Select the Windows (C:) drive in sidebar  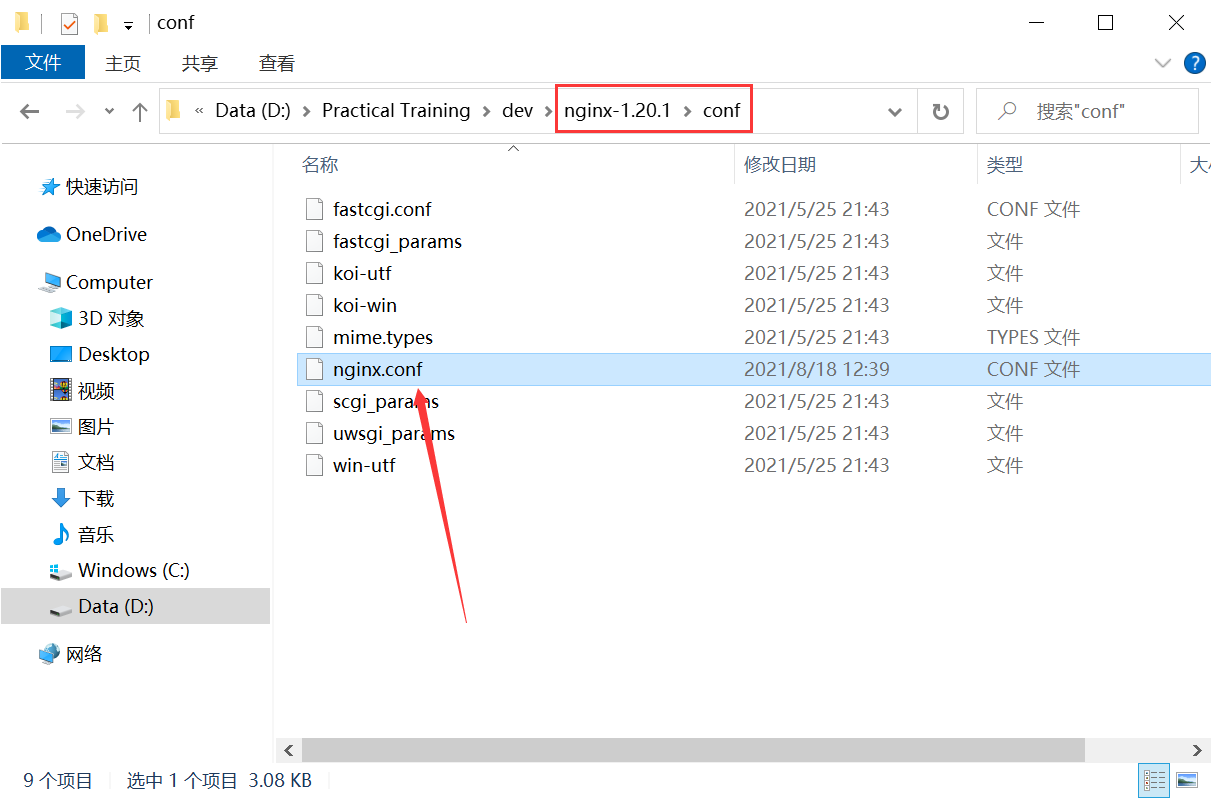tap(120, 571)
